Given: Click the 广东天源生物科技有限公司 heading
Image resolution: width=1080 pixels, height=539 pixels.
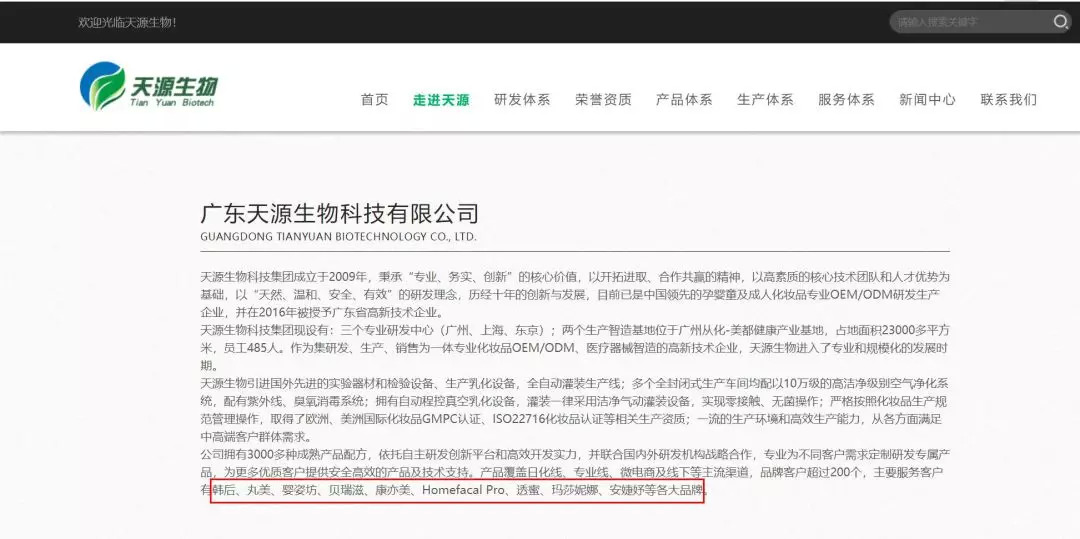Looking at the screenshot, I should [340, 213].
